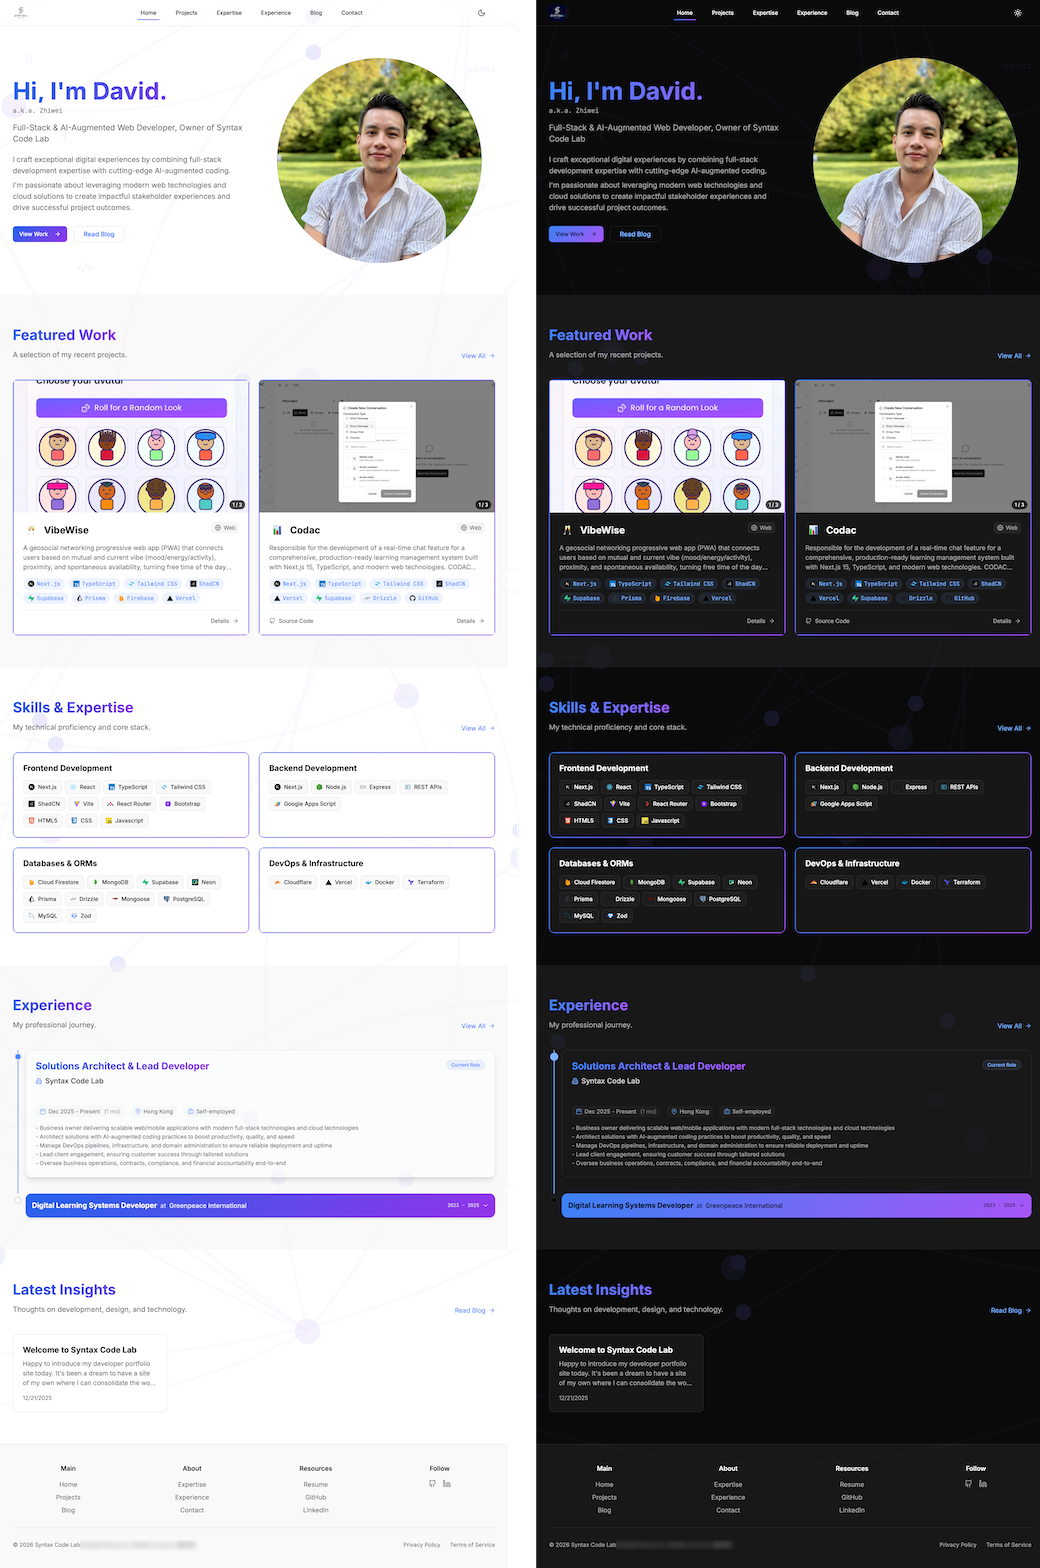This screenshot has height=1568, width=1040.
Task: Select Expertise in the dark navigation bar
Action: coord(765,13)
